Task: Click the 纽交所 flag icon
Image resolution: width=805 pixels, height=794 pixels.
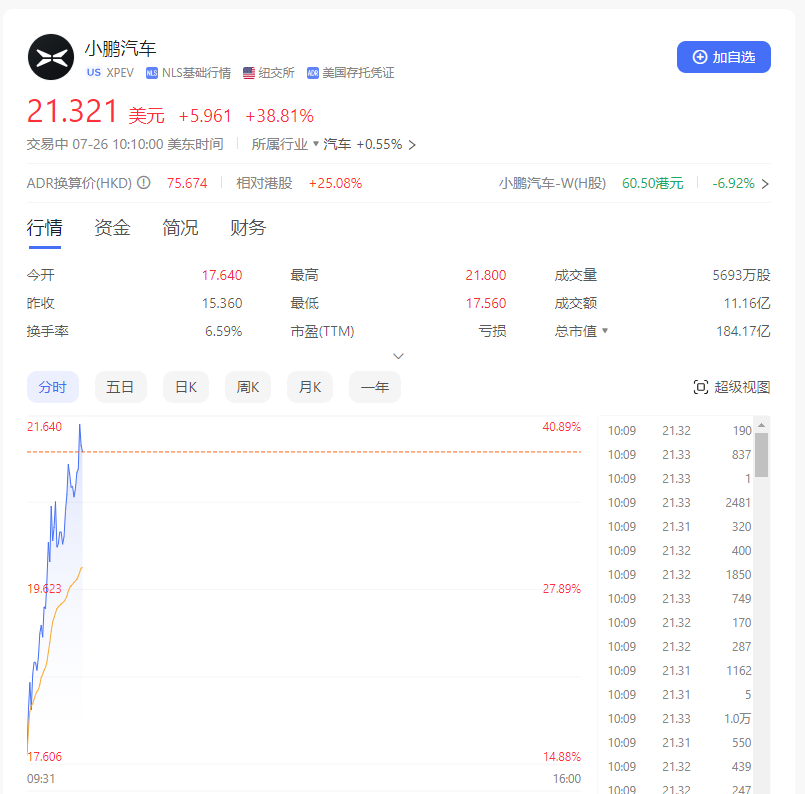Action: (x=248, y=72)
